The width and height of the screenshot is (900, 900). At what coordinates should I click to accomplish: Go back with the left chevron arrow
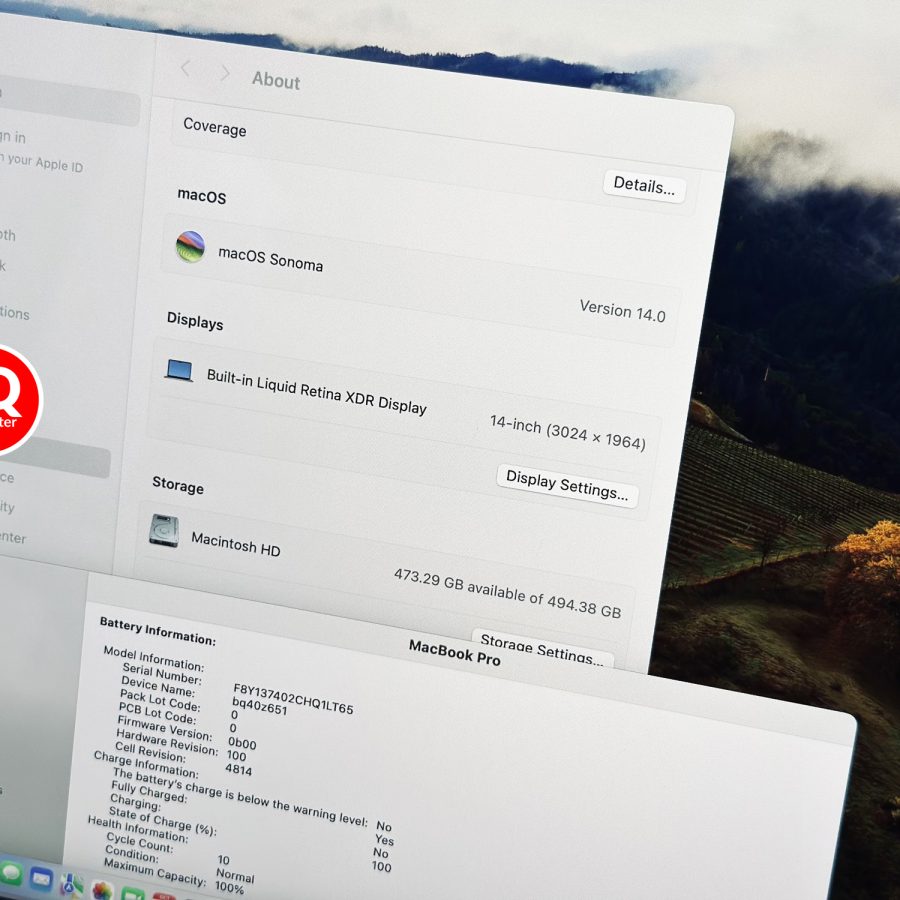coord(185,68)
